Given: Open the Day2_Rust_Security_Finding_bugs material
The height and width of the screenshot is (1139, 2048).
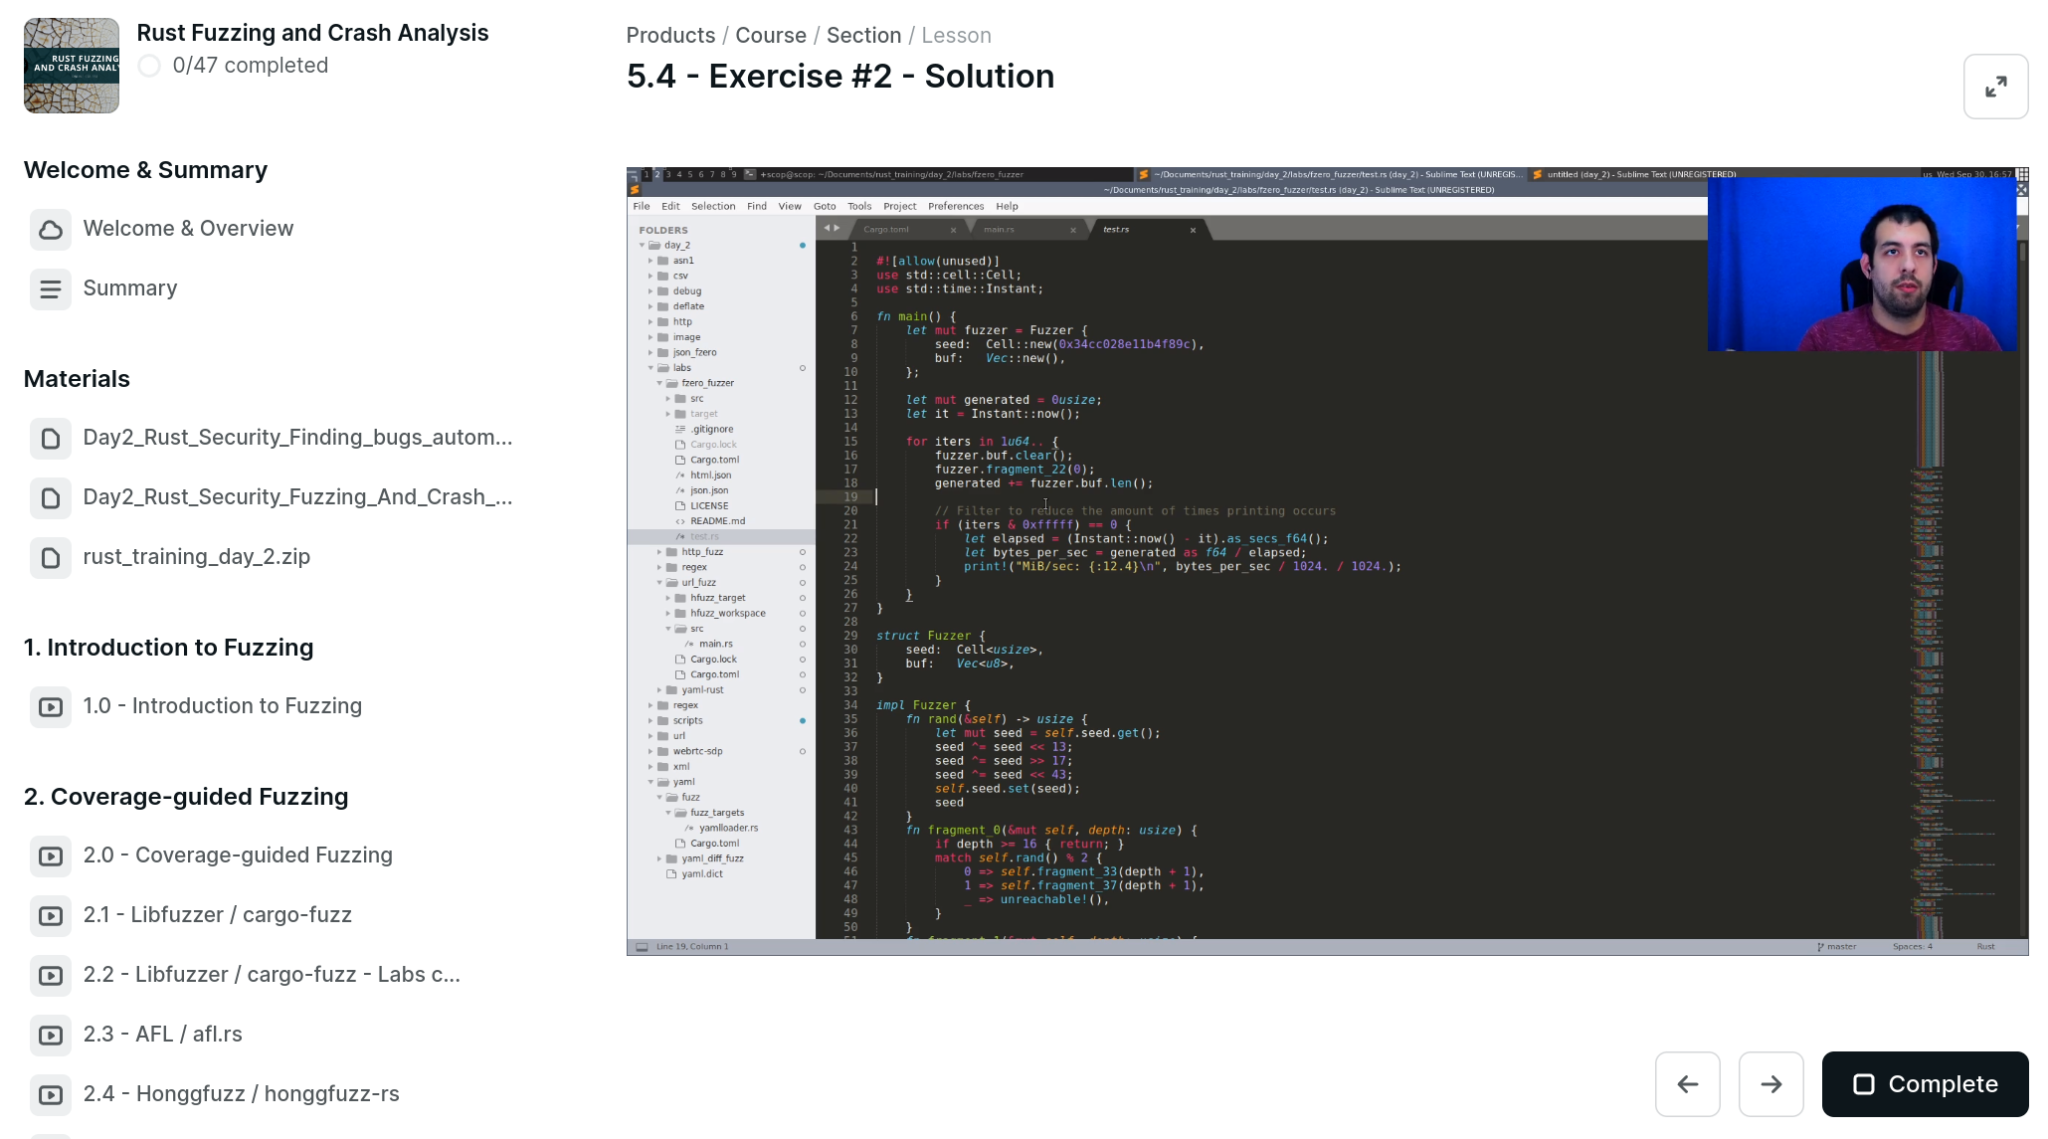Looking at the screenshot, I should pyautogui.click(x=297, y=437).
